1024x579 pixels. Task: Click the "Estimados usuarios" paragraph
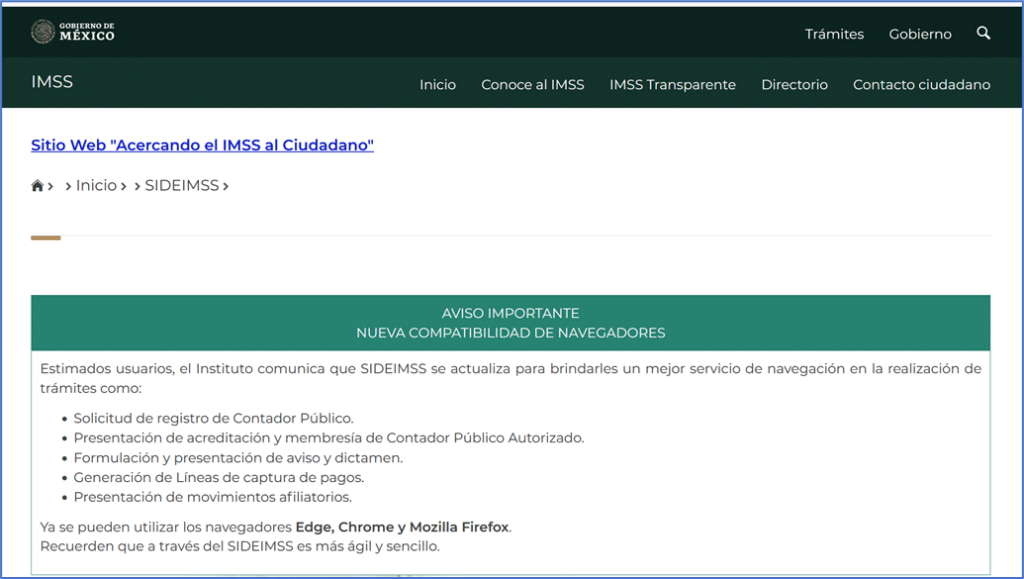[x=510, y=379]
